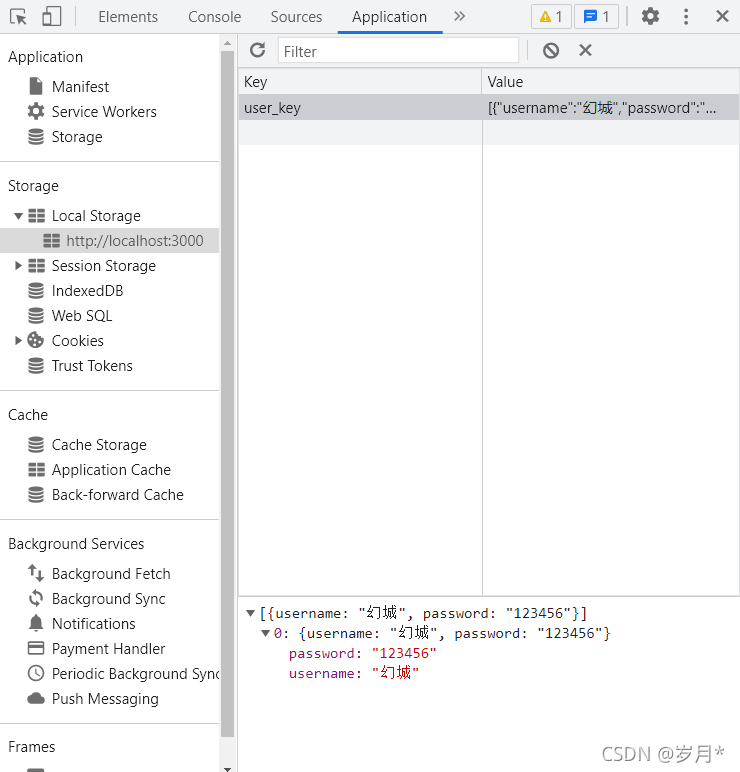This screenshot has height=772, width=740.
Task: Show more DevTools tabs chevron
Action: tap(459, 16)
